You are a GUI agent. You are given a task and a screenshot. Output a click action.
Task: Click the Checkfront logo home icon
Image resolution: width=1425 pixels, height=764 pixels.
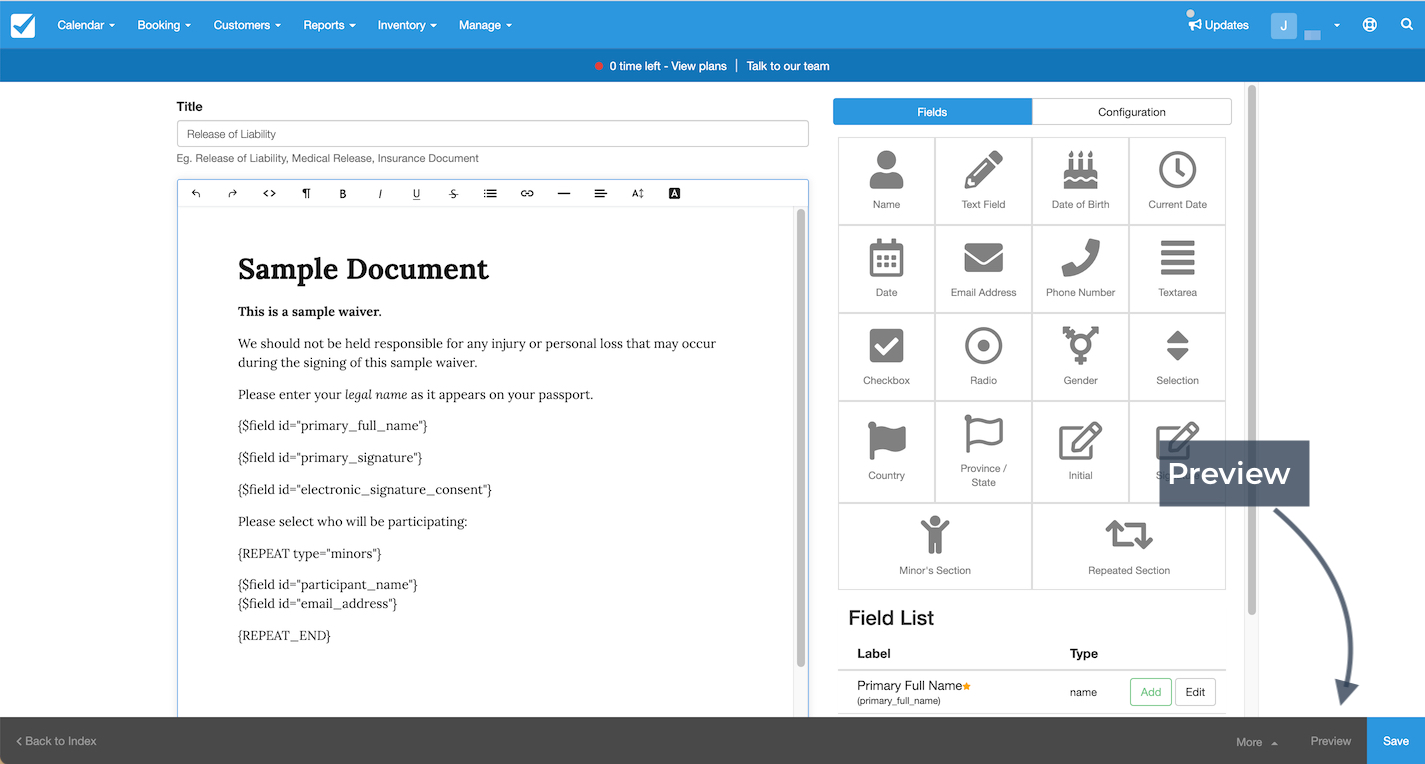coord(23,25)
